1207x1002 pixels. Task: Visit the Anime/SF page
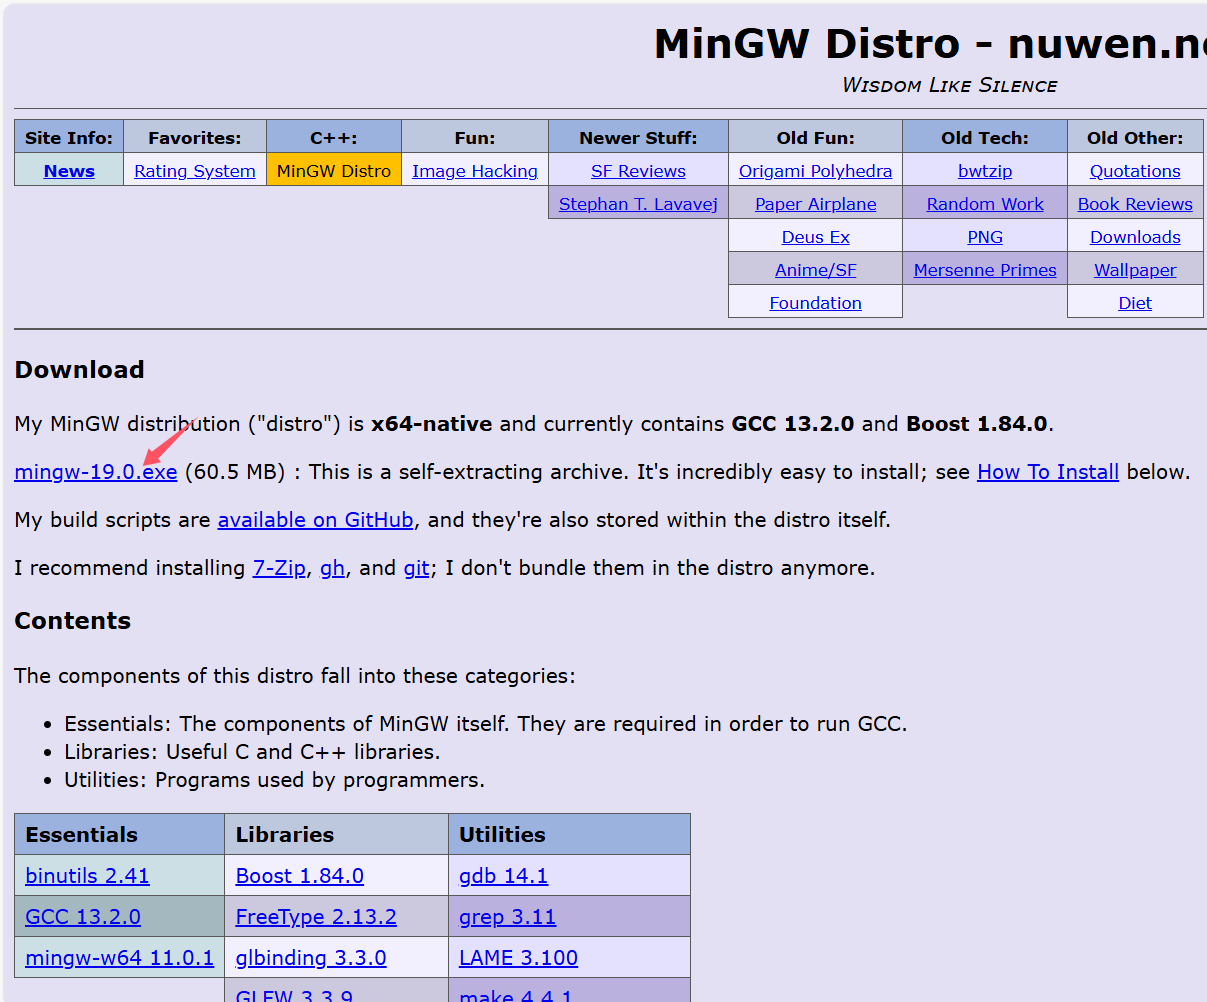(815, 270)
